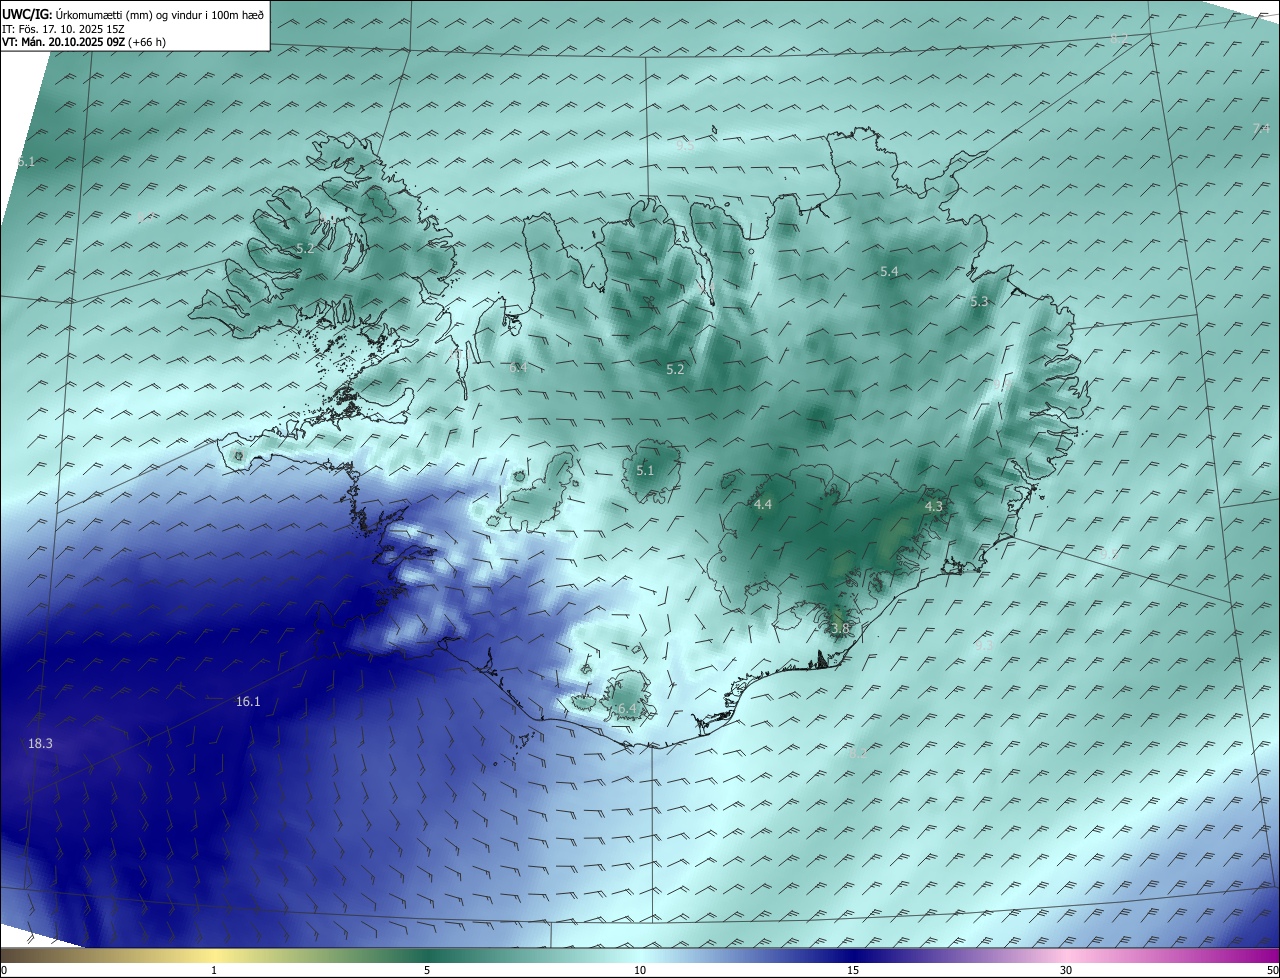Click the 3.8 value label near the south coast
Image resolution: width=1280 pixels, height=978 pixels.
[x=840, y=628]
